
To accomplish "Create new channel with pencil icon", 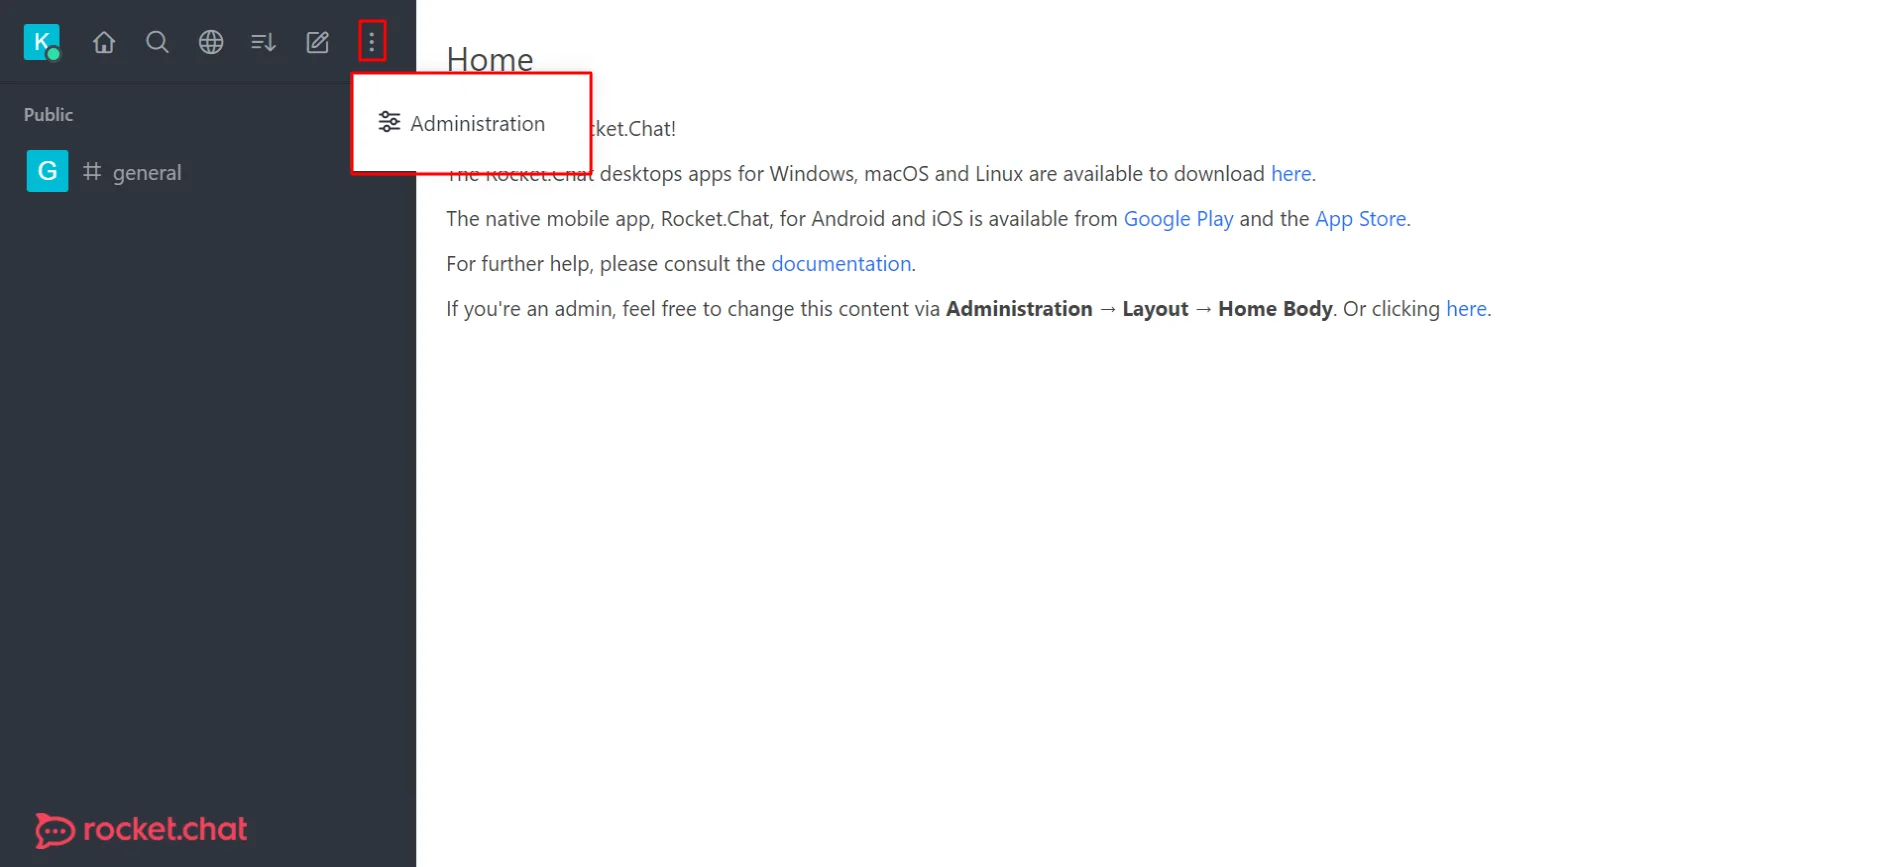I will coord(318,42).
